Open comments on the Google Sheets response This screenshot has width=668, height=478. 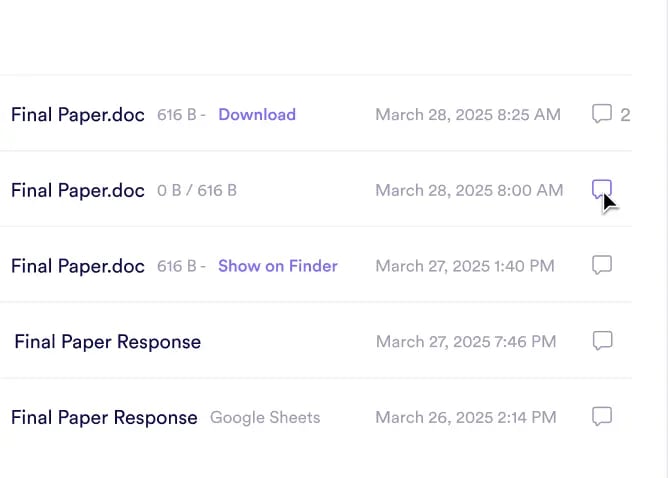601,416
